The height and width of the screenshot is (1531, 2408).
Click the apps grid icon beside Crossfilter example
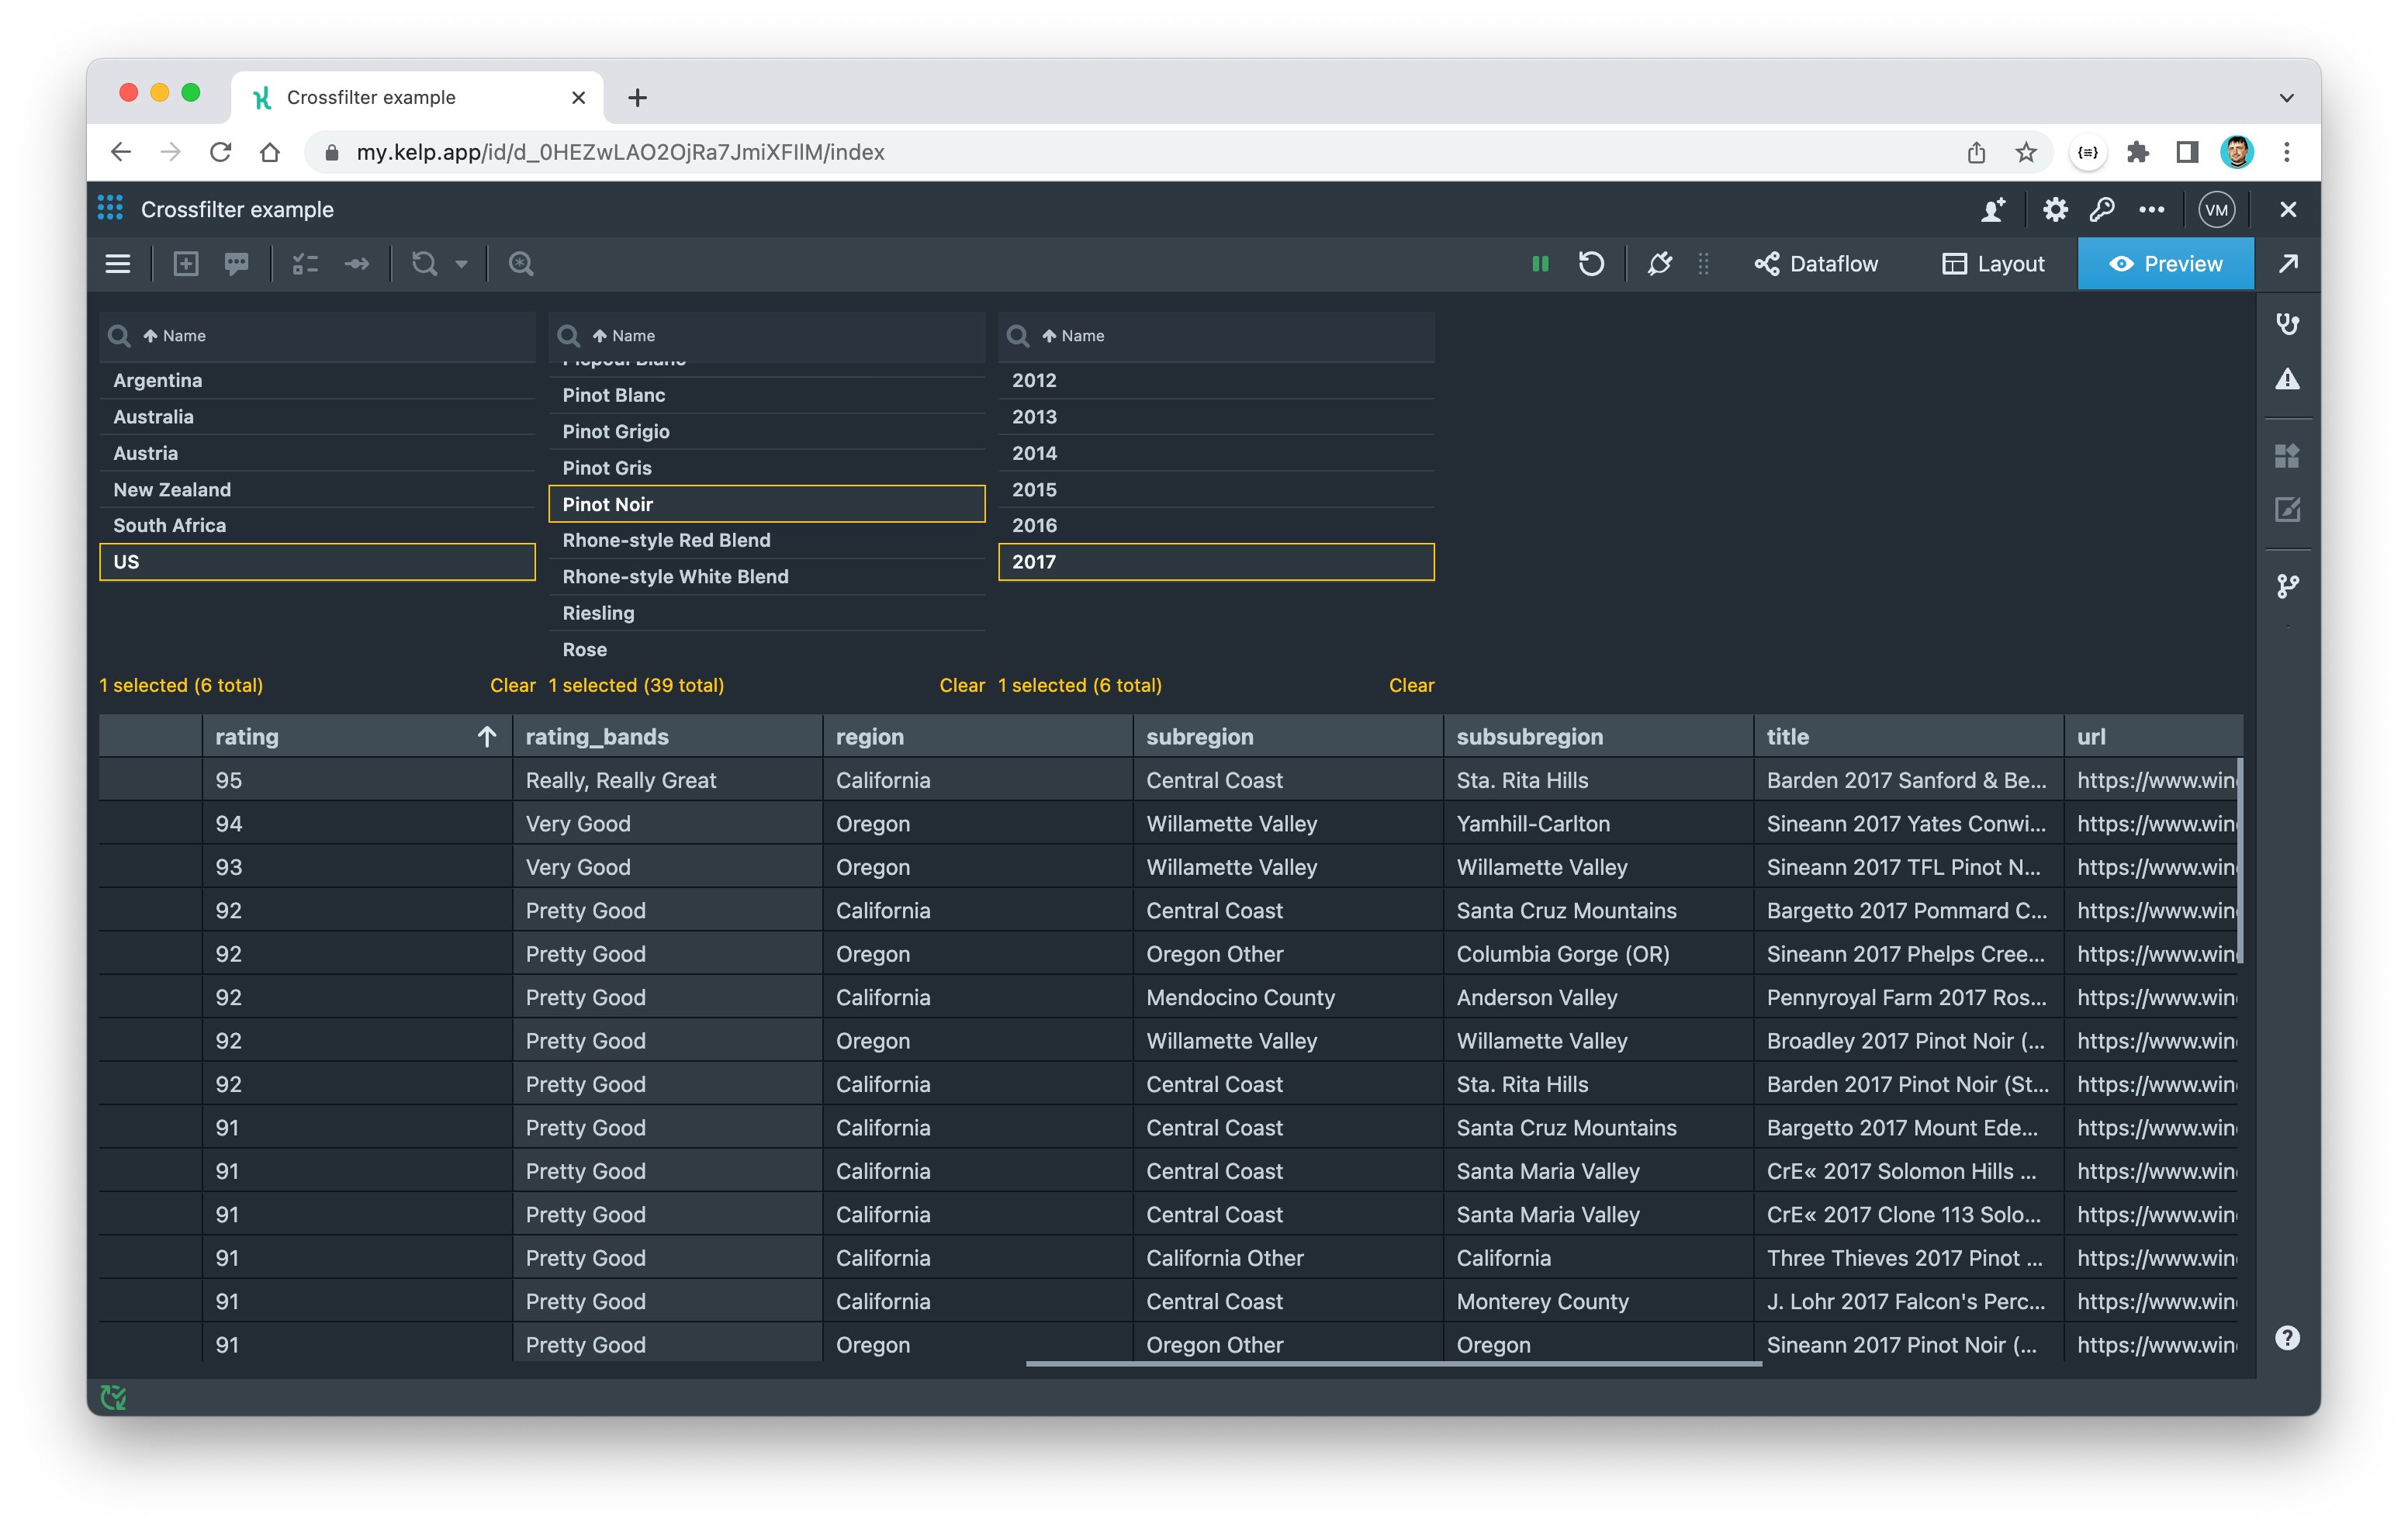110,209
